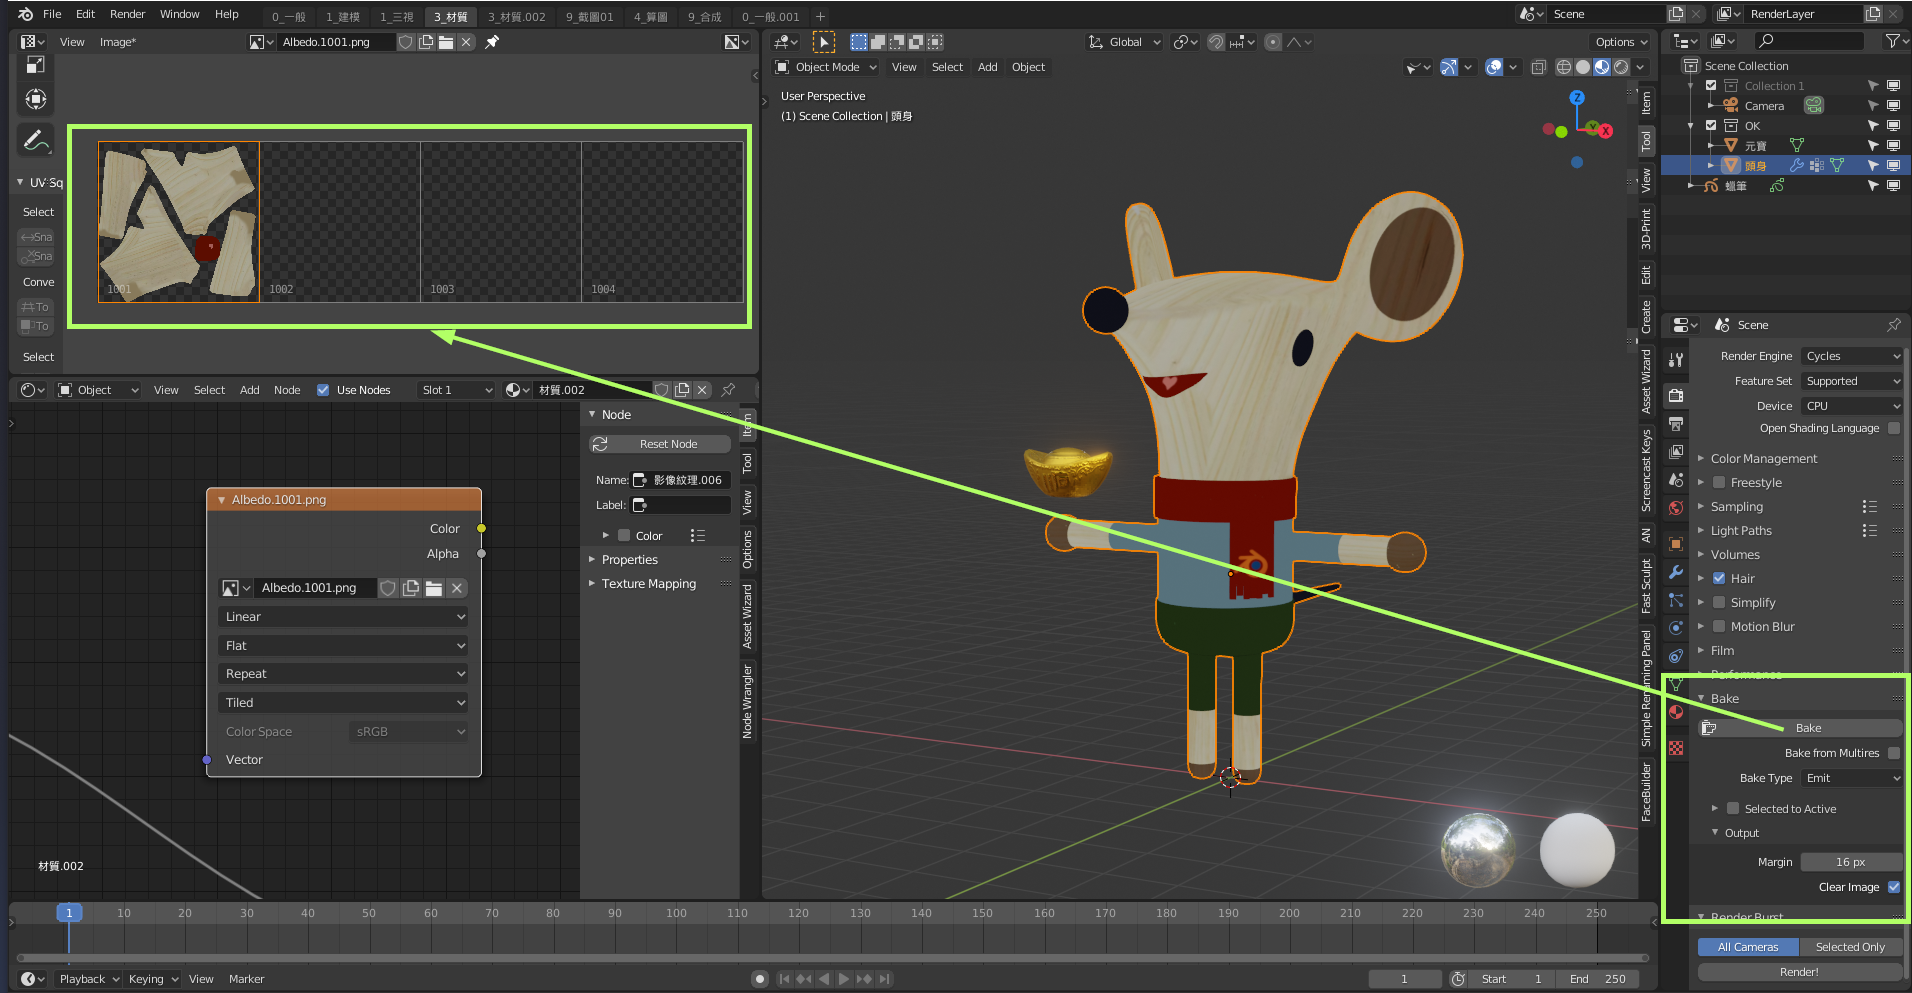This screenshot has height=993, width=1912.
Task: Toggle the Freestyle checkbox
Action: click(x=1719, y=482)
